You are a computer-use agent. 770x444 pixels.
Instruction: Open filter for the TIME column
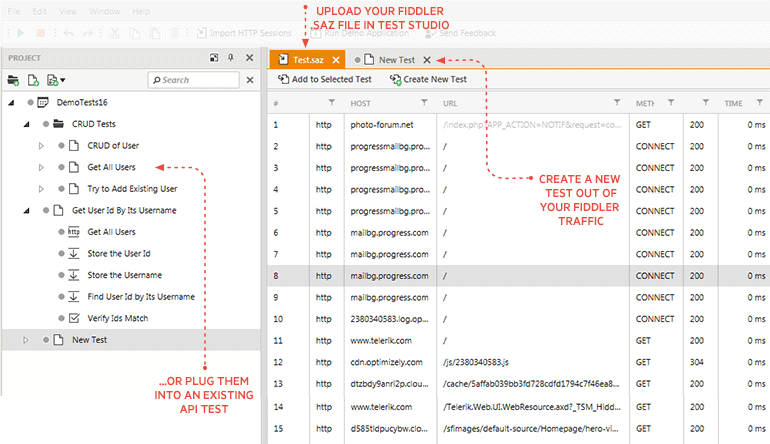click(759, 102)
